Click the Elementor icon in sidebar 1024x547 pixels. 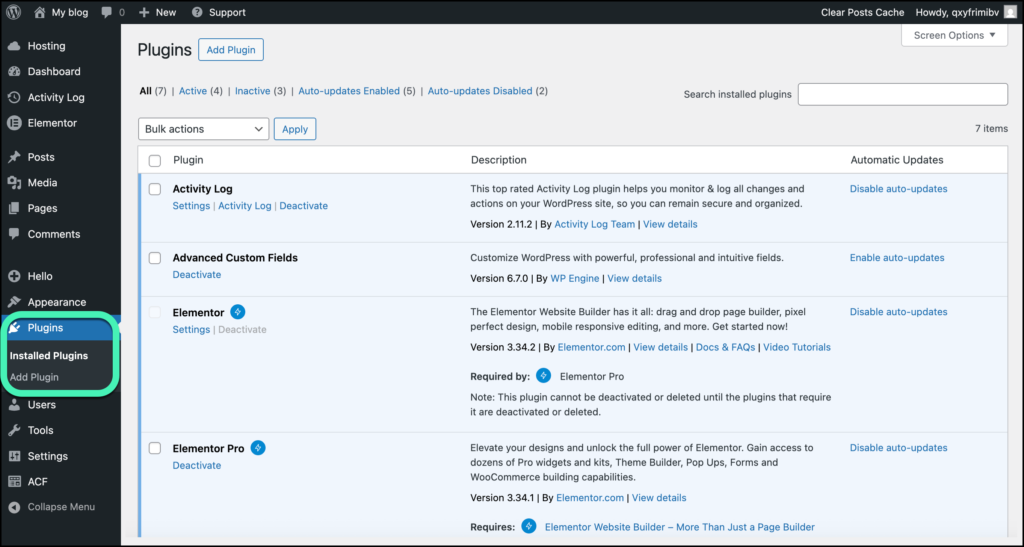click(14, 123)
